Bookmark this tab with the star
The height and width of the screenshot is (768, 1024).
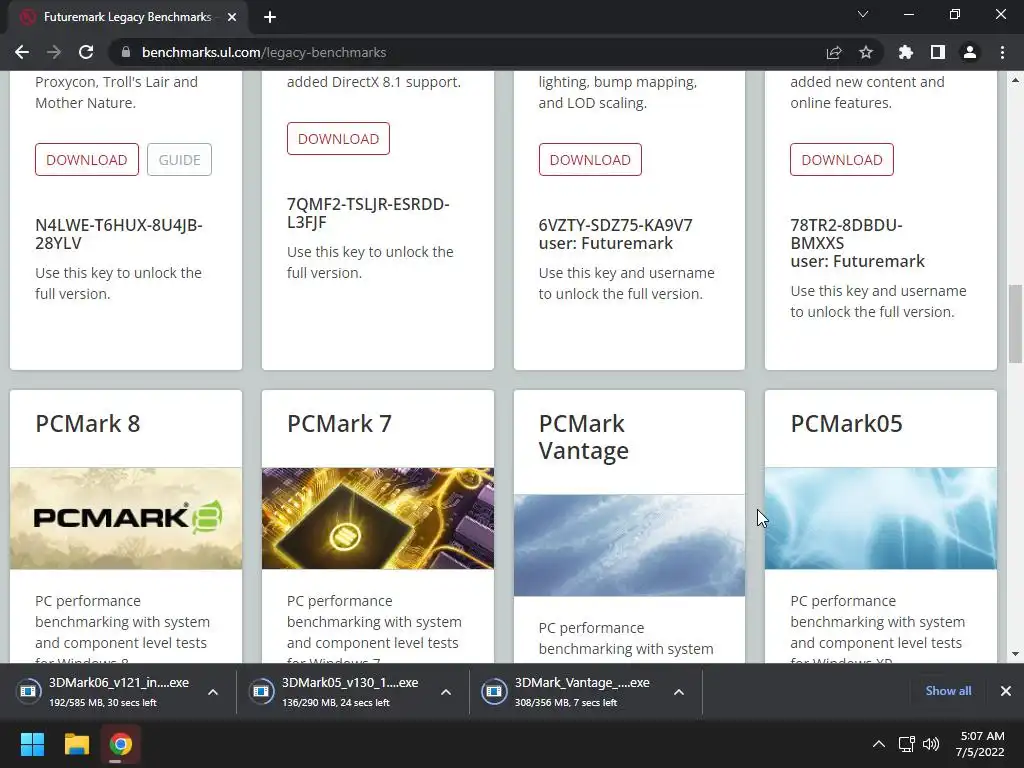pos(866,52)
